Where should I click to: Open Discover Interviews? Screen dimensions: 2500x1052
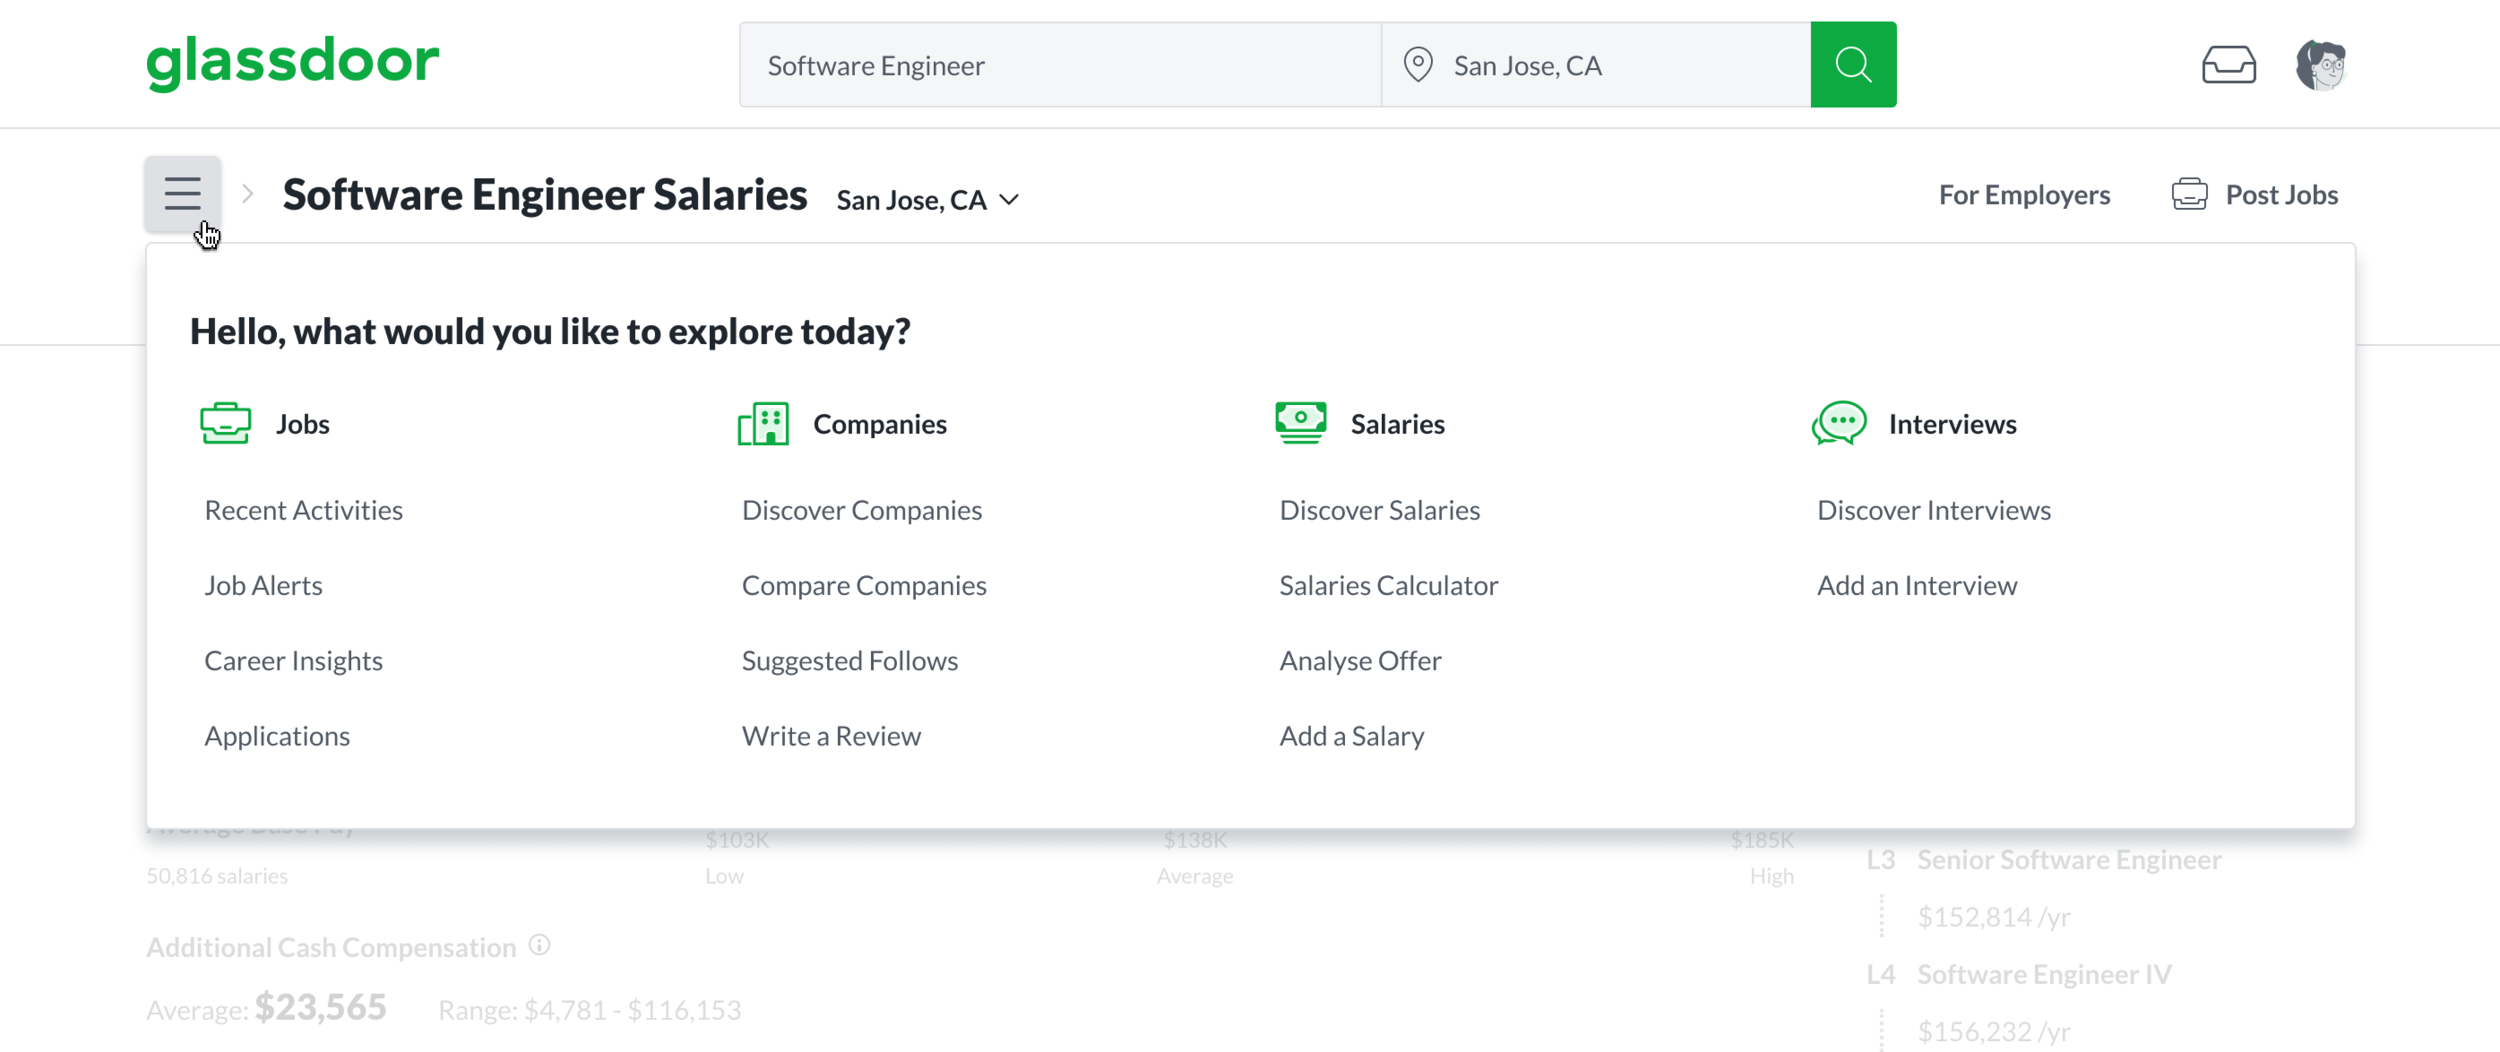pos(1934,510)
